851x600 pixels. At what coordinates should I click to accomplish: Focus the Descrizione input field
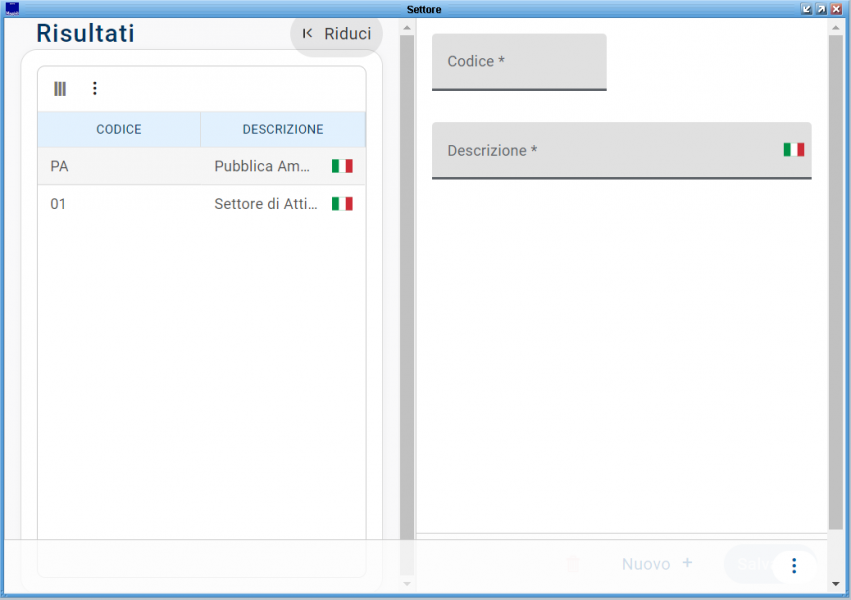621,150
